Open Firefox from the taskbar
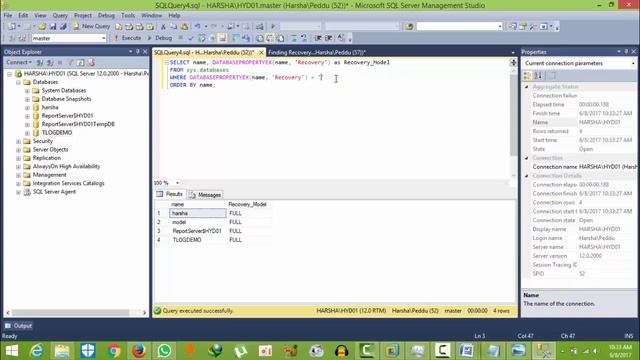This screenshot has height=360, width=640. (x=138, y=351)
